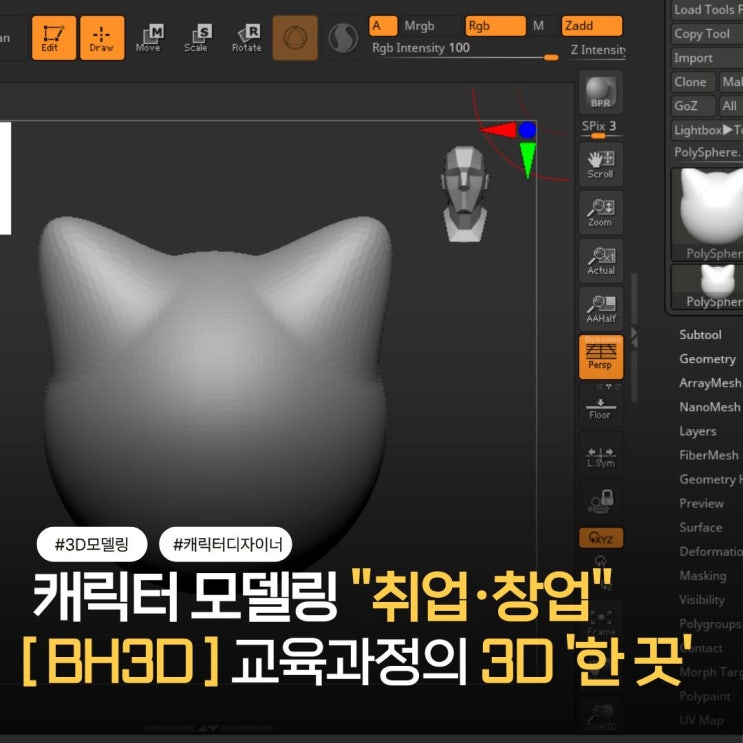Click the Clone button
Viewport: 743px width, 743px height.
tap(693, 82)
